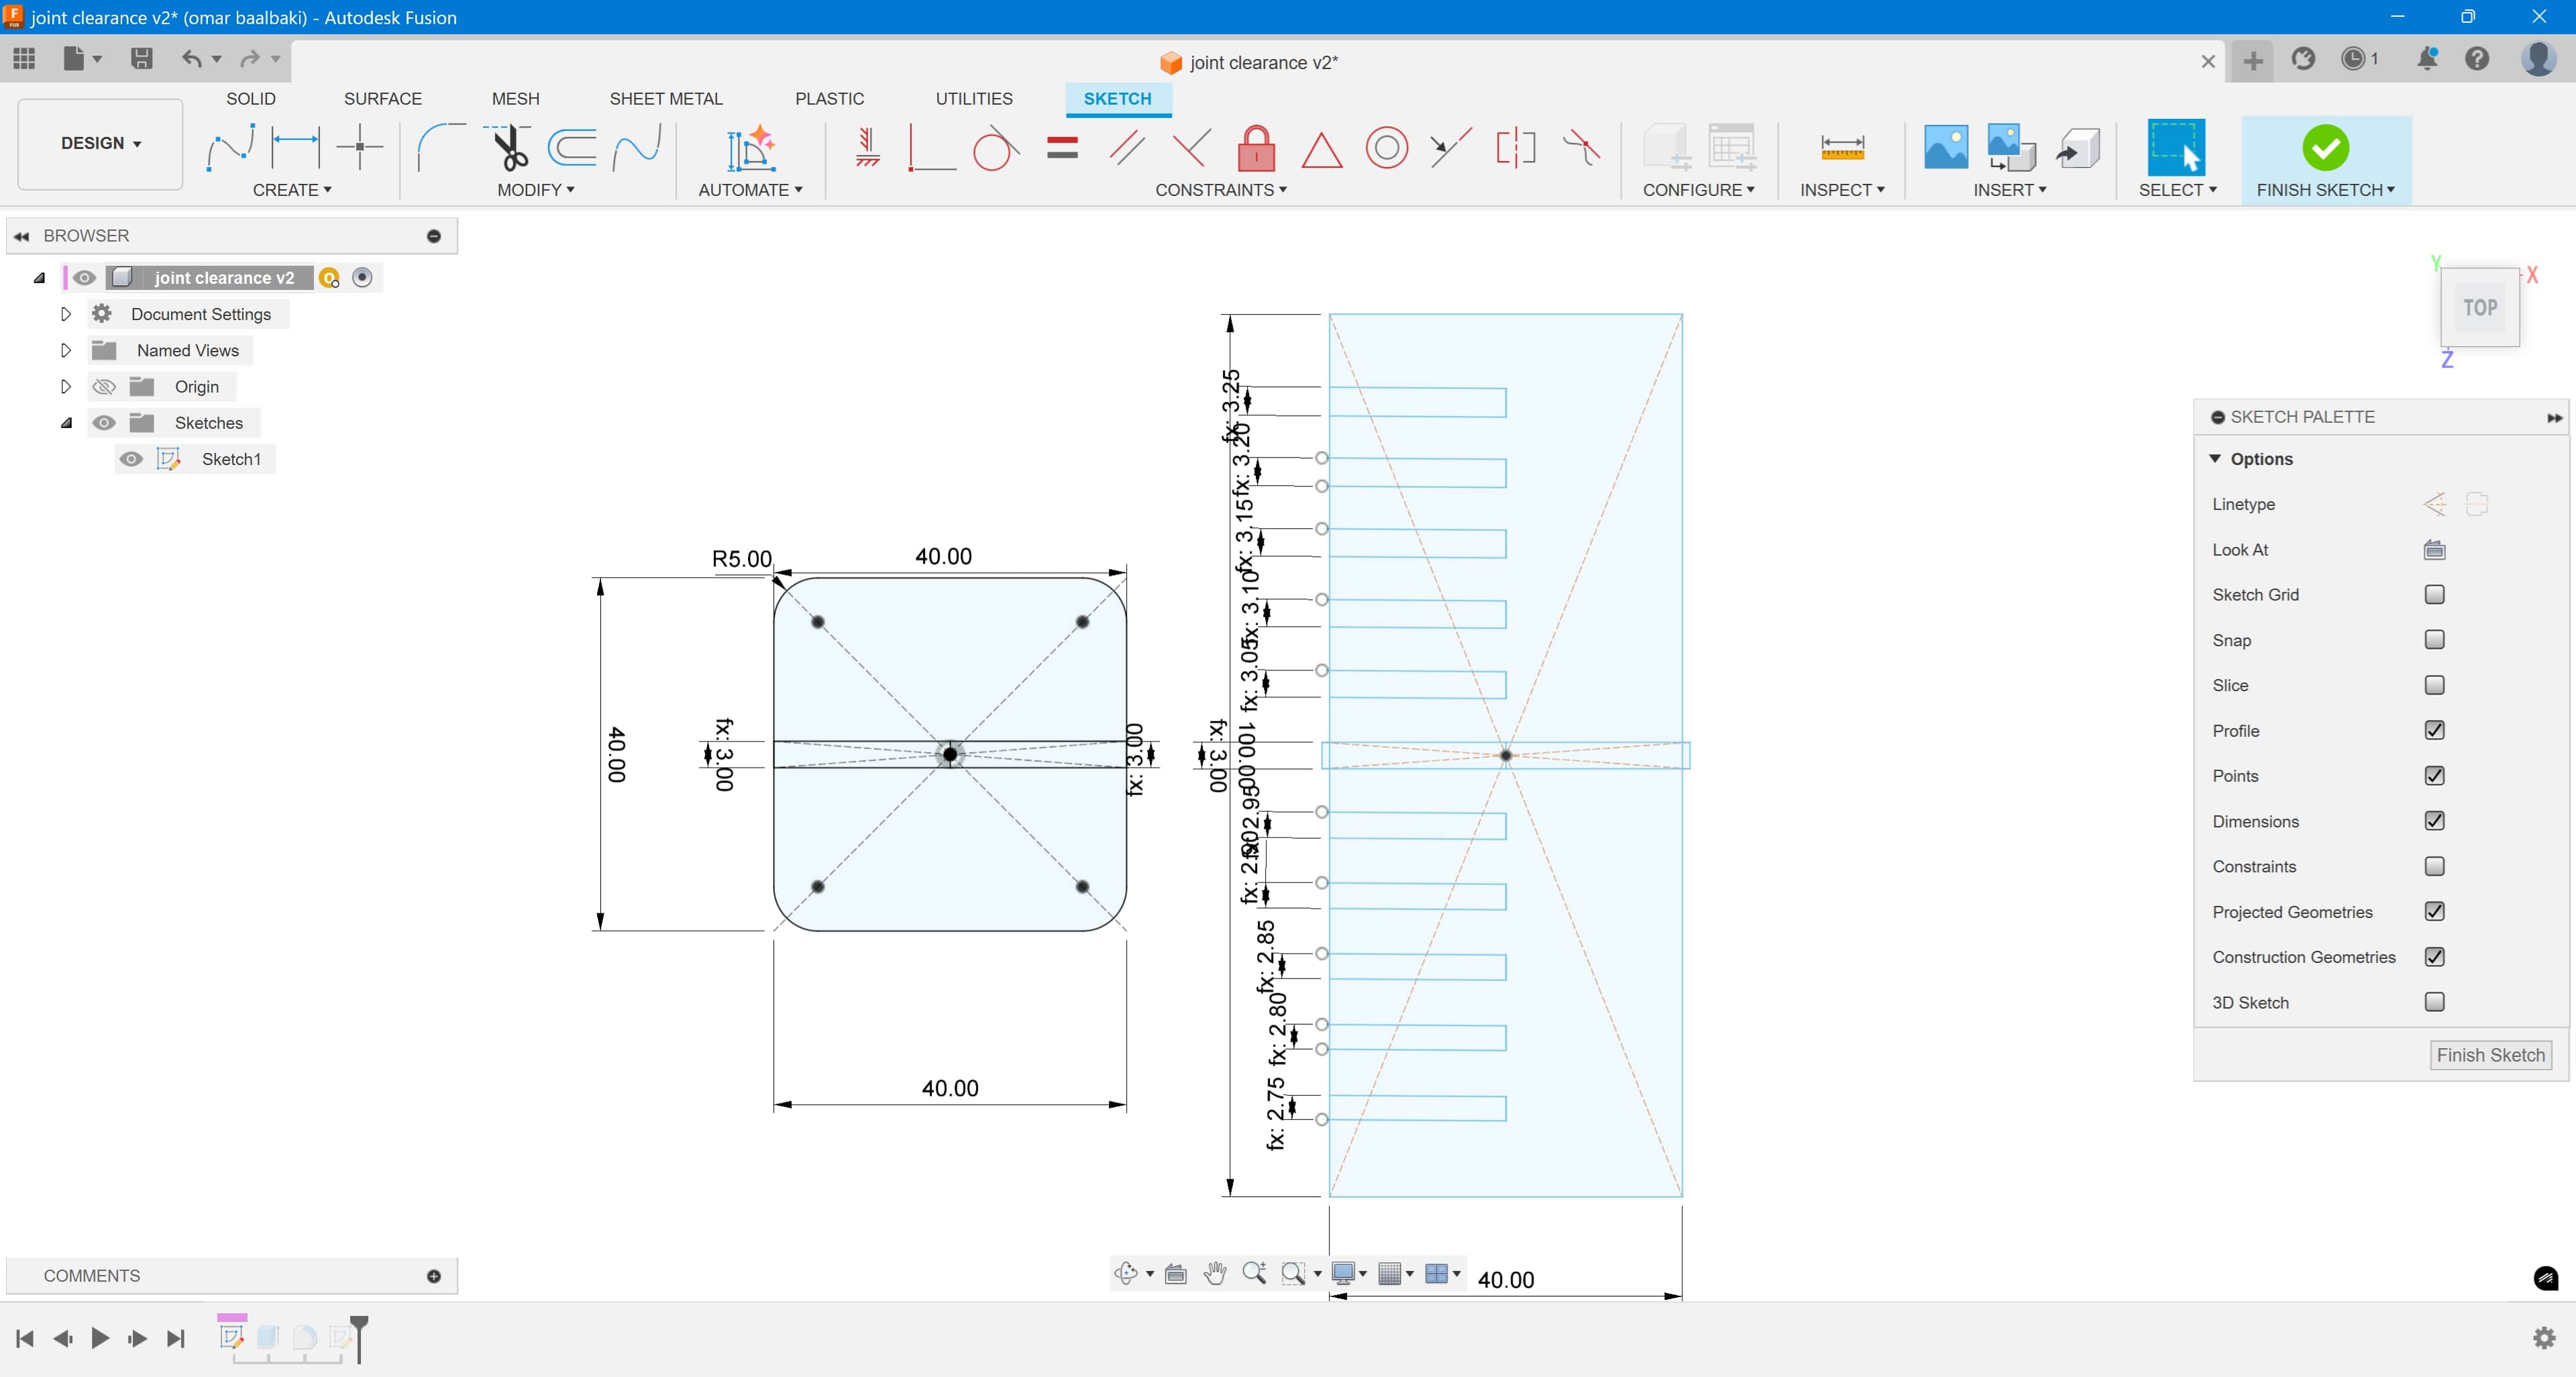2576x1377 pixels.
Task: Click the green FINISH SKETCH checkmark
Action: click(x=2325, y=148)
